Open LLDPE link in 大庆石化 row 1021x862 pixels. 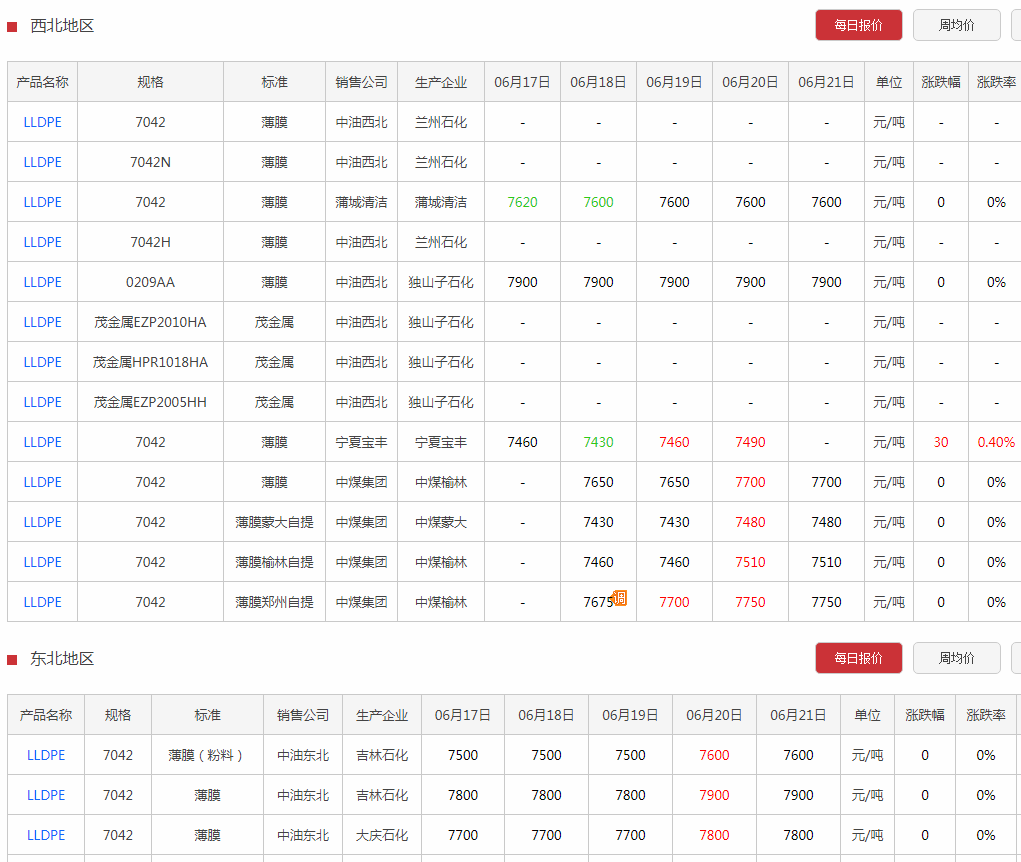pos(46,835)
